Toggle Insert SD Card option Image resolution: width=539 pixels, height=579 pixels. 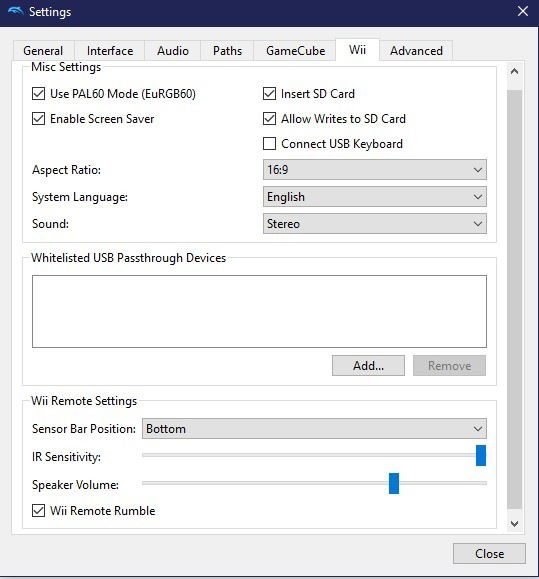[269, 93]
